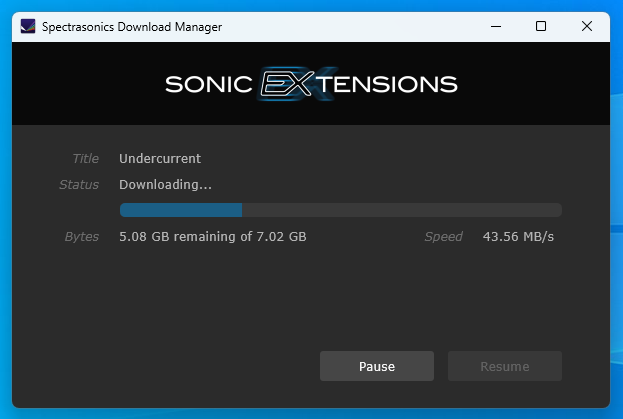The image size is (623, 419).
Task: Maximize the Download Manager window
Action: [x=541, y=27]
